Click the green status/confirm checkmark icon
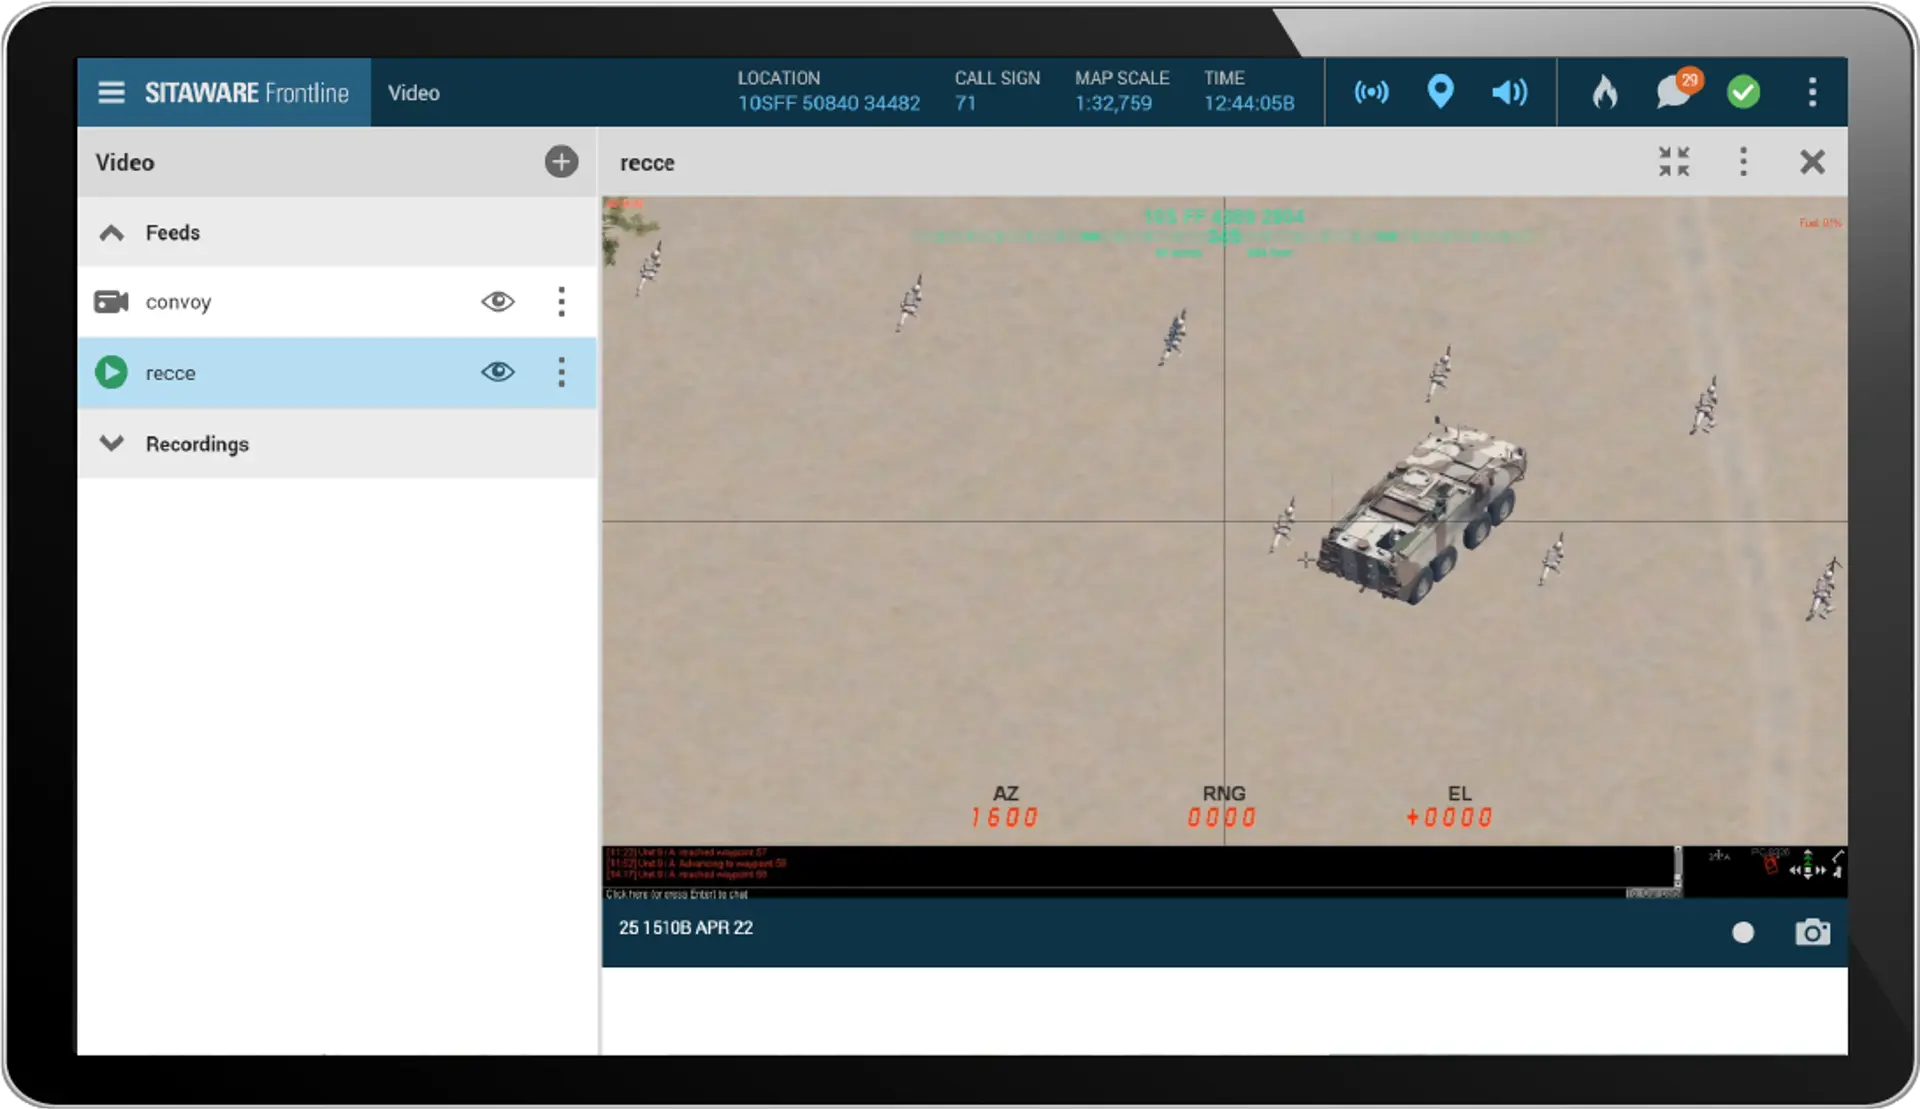The height and width of the screenshot is (1109, 1920). click(1744, 91)
